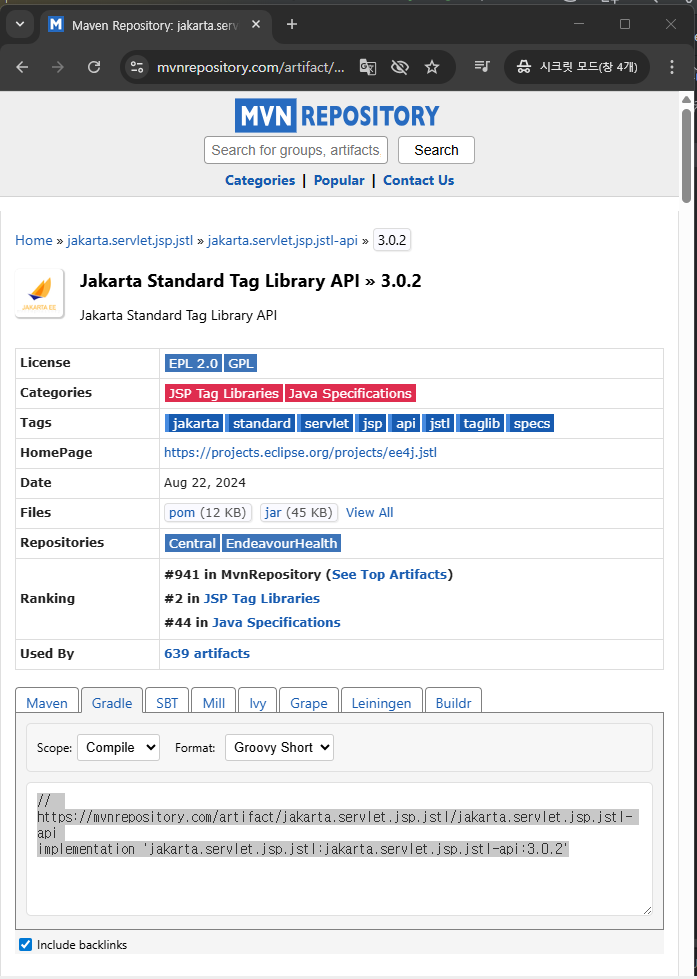Focus the artifact search input field
This screenshot has width=697, height=979.
[296, 150]
